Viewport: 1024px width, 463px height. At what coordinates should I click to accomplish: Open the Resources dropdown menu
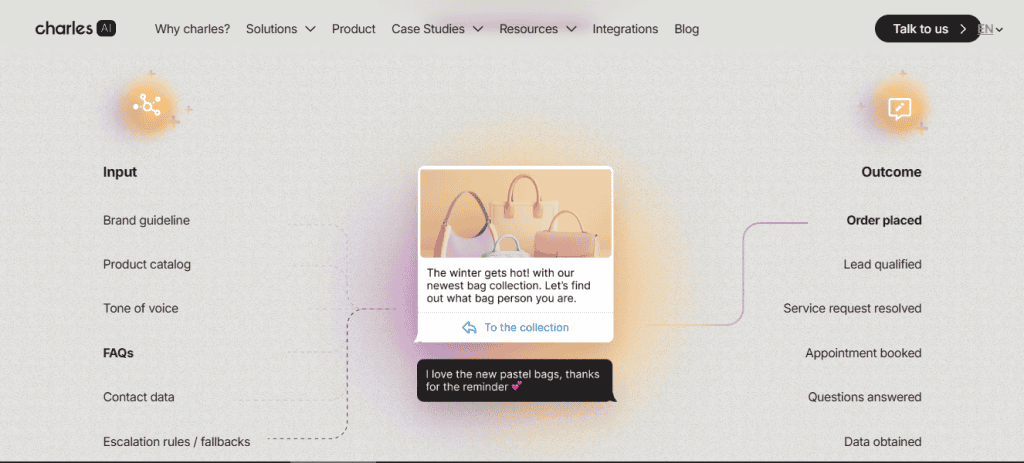pyautogui.click(x=538, y=29)
